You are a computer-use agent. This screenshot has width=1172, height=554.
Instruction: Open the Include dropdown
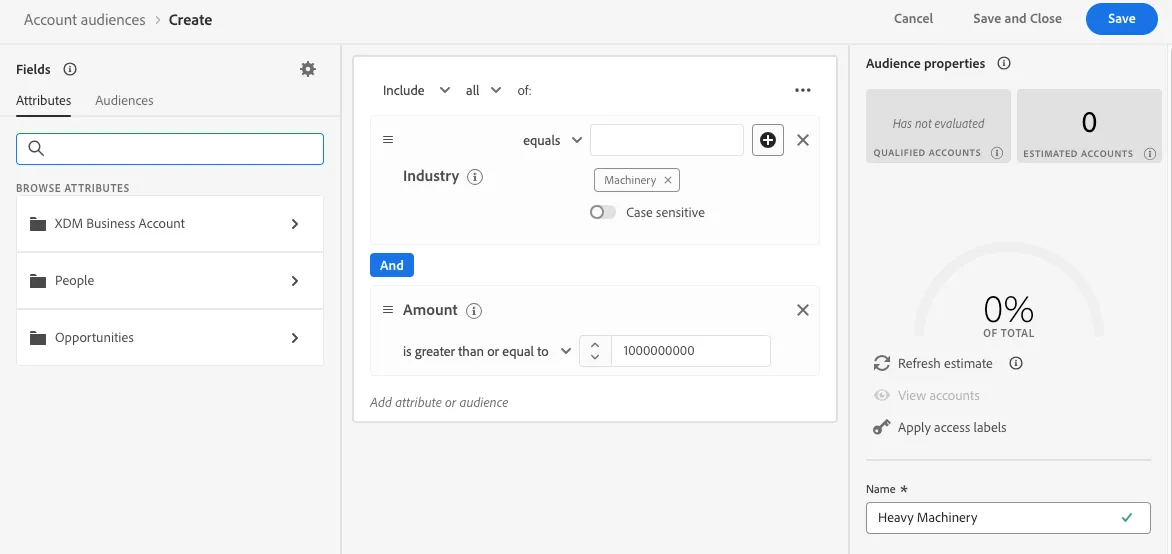416,90
